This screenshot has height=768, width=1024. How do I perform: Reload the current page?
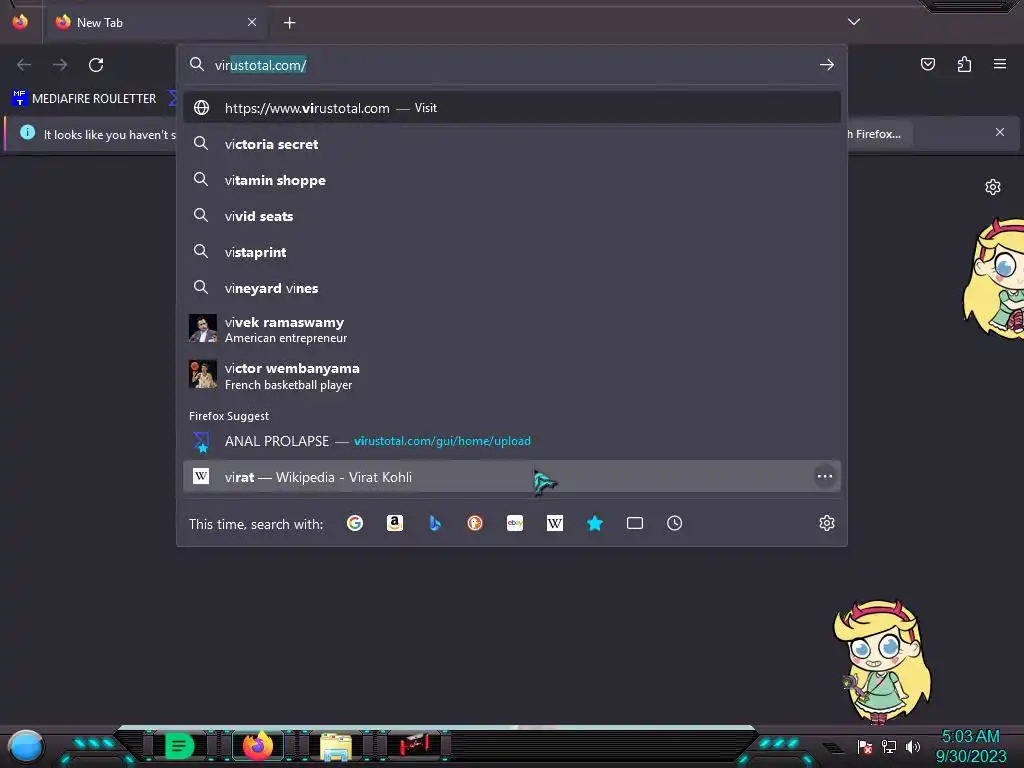[96, 65]
